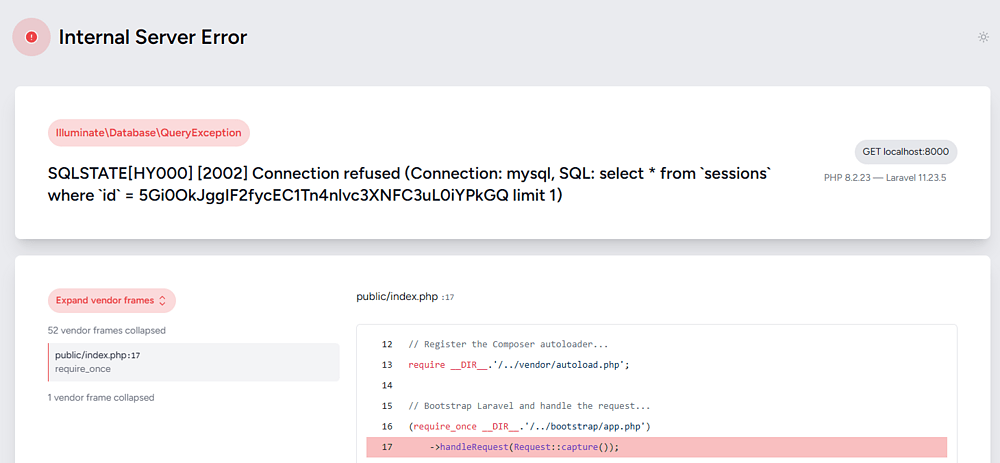The image size is (1000, 463).
Task: Click code line 15 Bootstrap Laravel comment
Action: [527, 406]
